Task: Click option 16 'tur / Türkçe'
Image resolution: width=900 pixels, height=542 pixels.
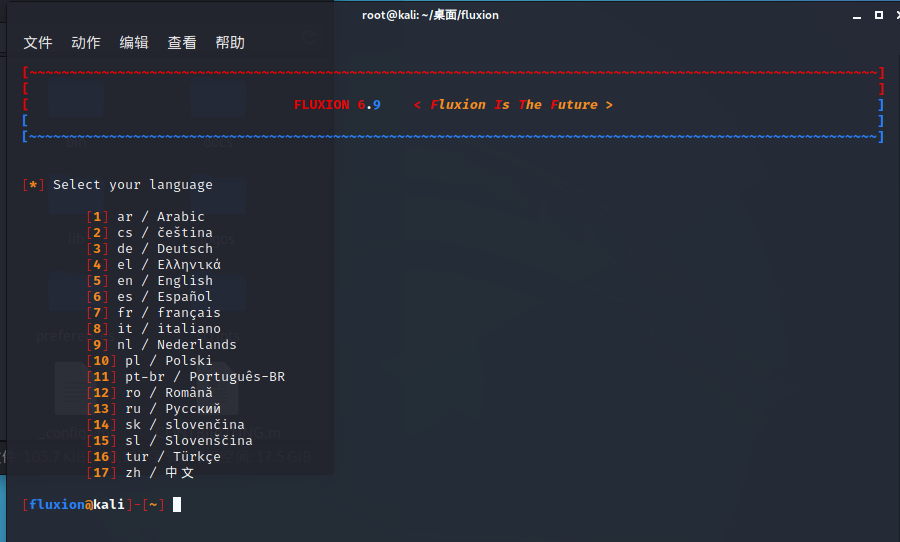Action: click(153, 456)
